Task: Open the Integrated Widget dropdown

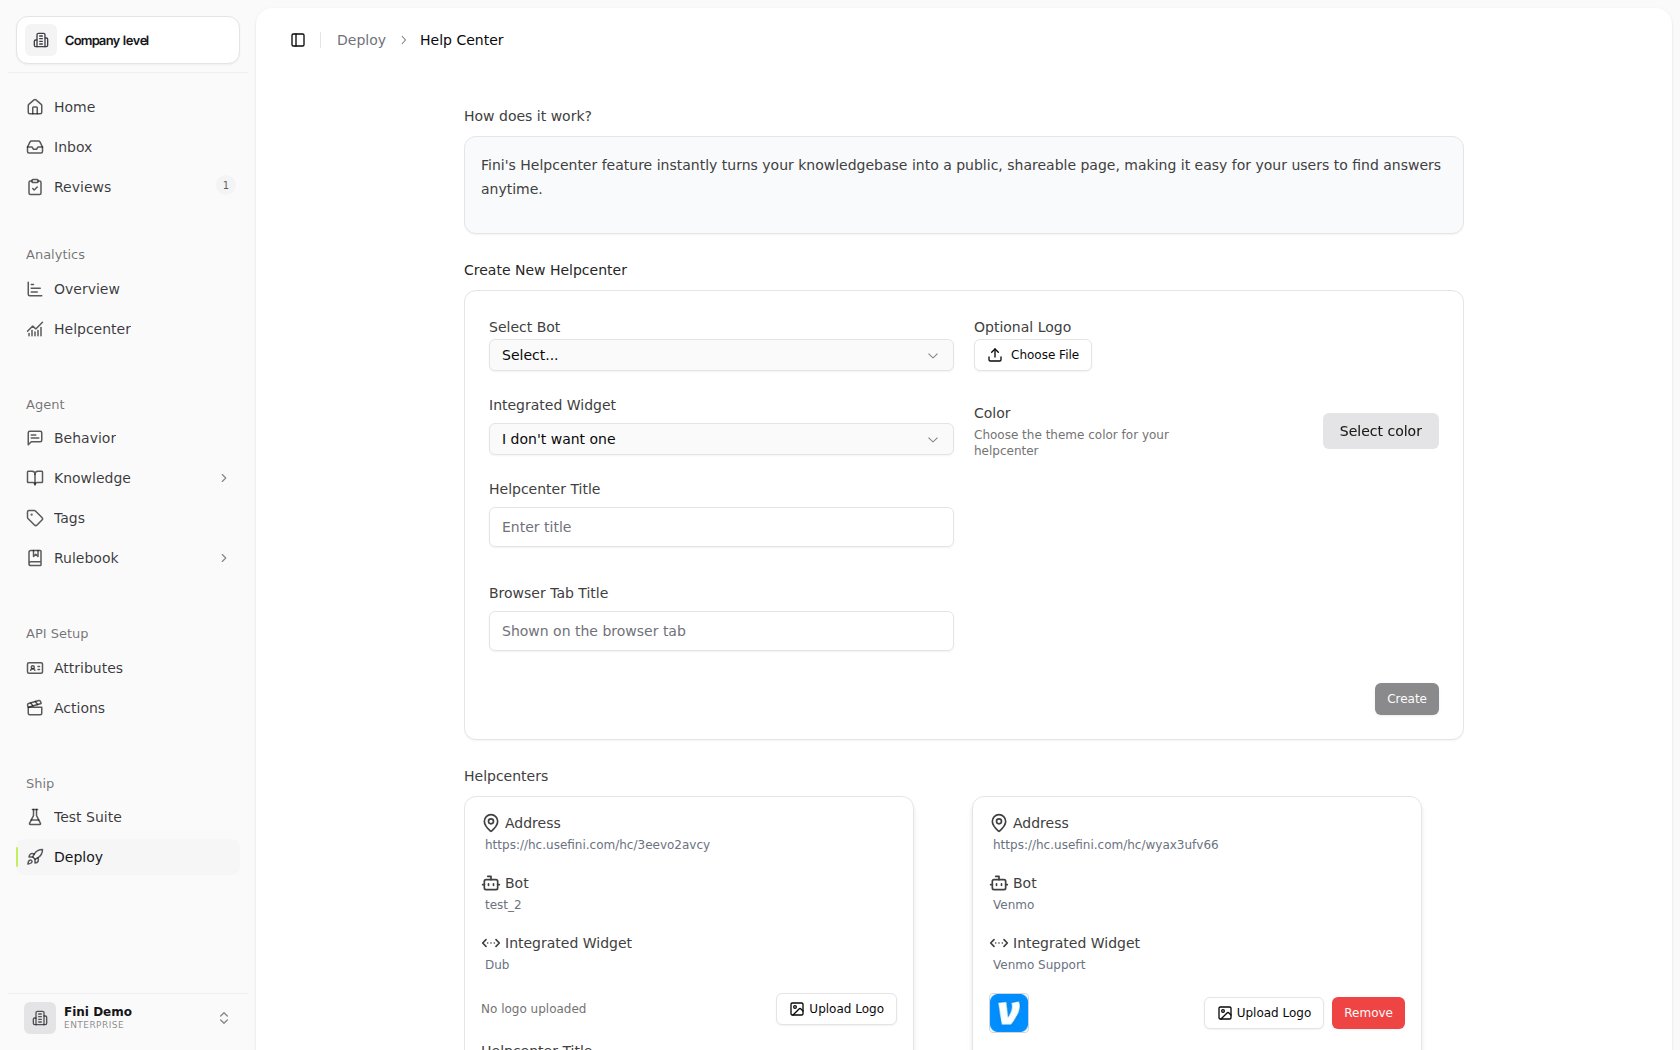Action: [721, 439]
